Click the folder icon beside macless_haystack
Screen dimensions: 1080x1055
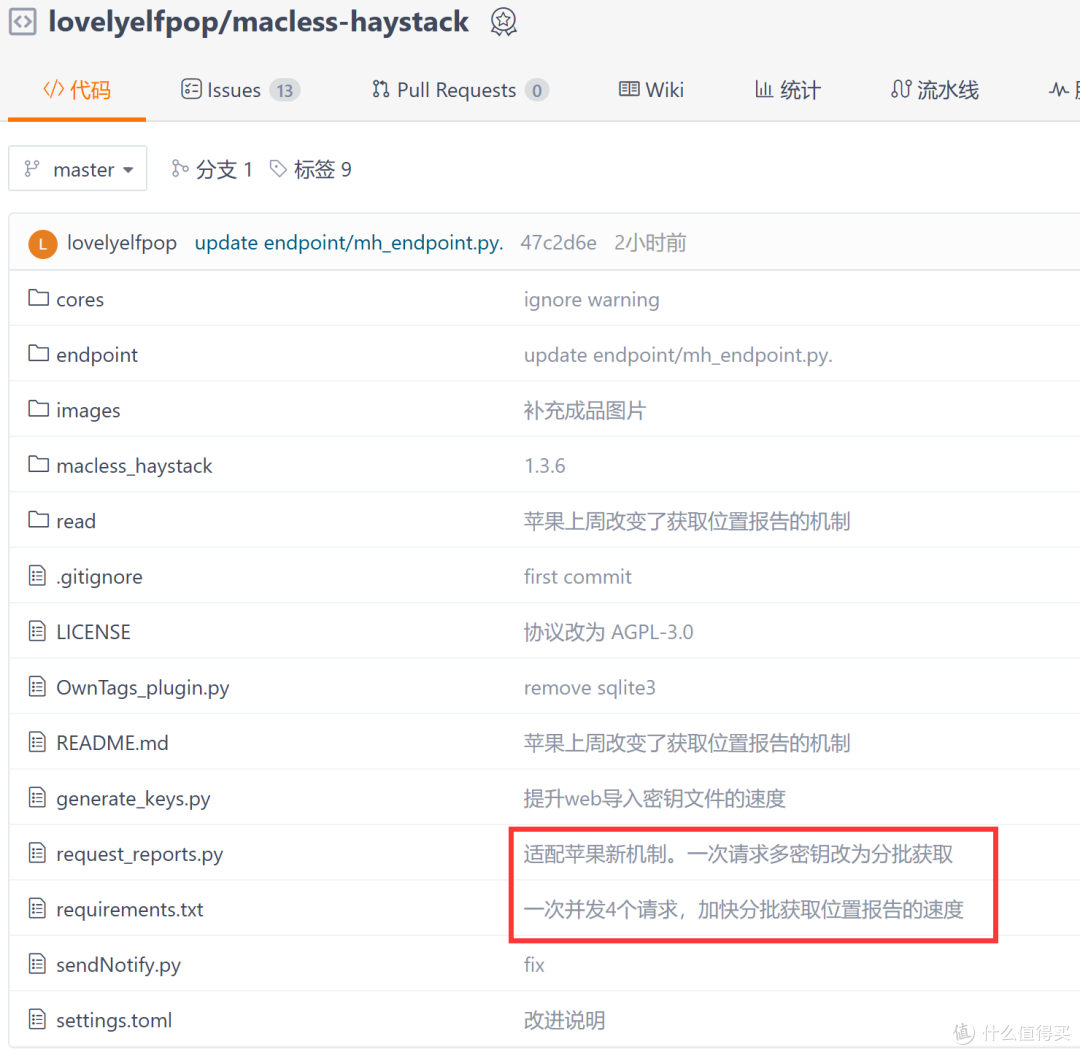39,464
